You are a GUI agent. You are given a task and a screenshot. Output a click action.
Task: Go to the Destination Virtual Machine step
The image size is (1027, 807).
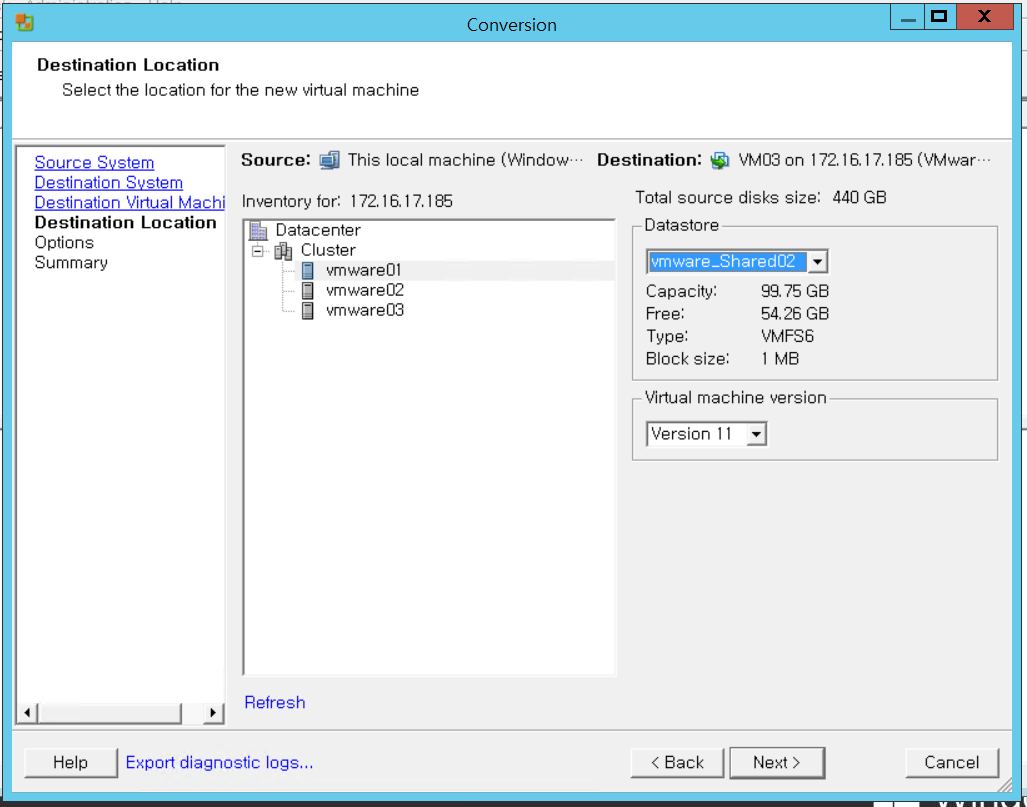click(x=130, y=202)
